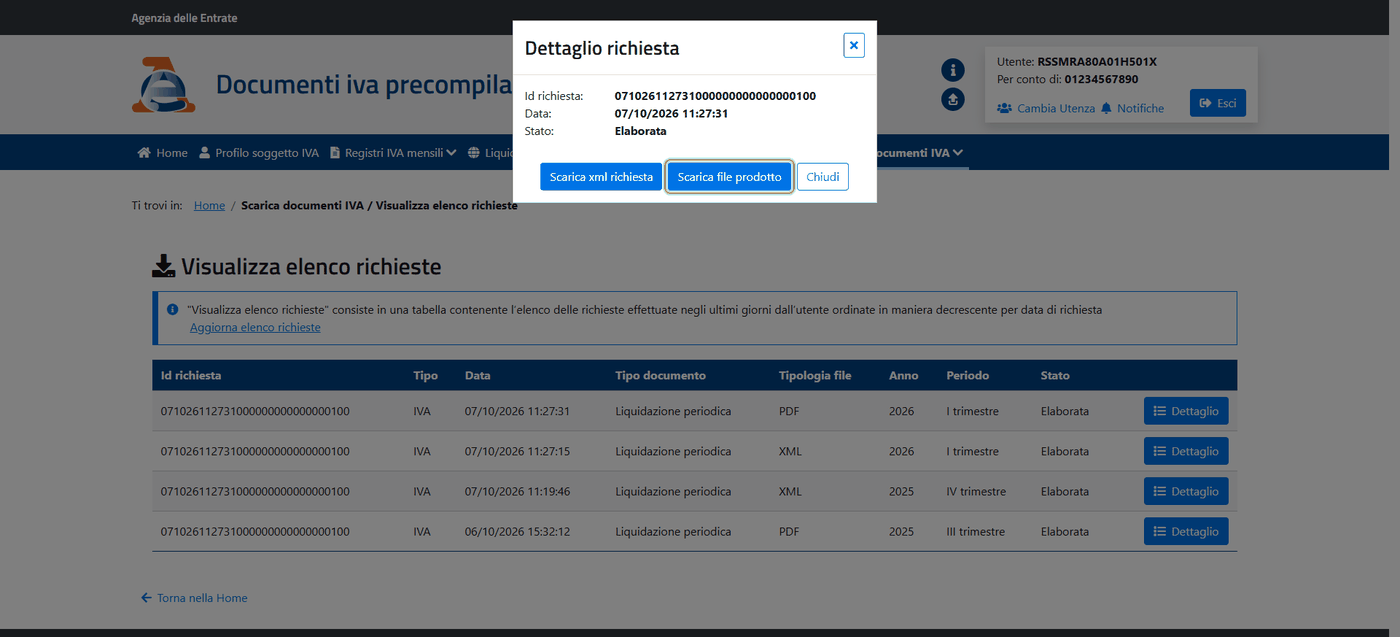Click Chiudi button in dialog
1400x637 pixels.
click(x=823, y=177)
